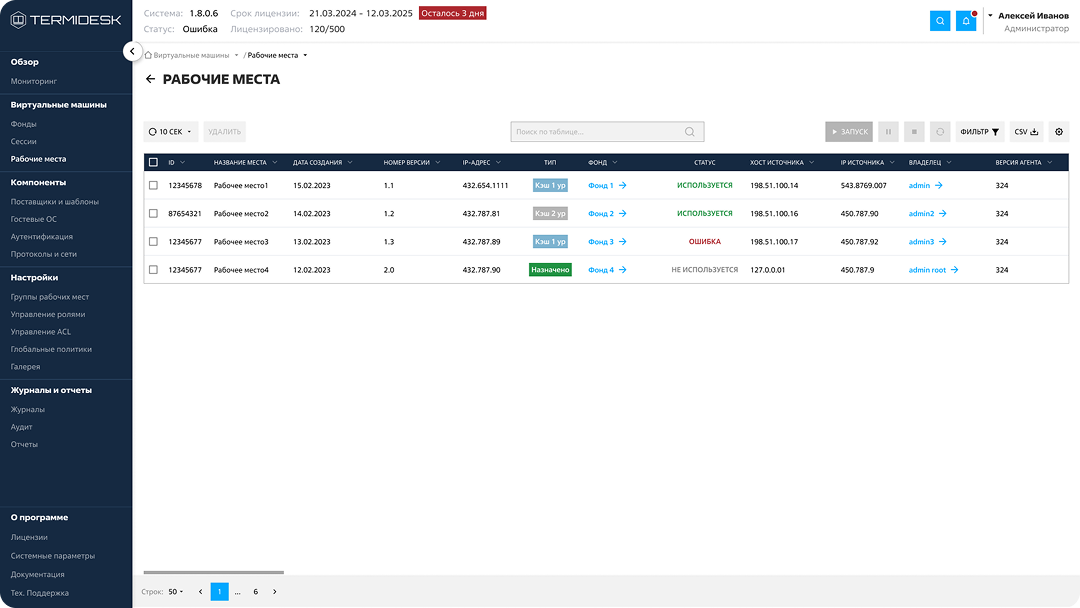Click the horizontal scrollbar below the table
The width and height of the screenshot is (1080, 608).
click(x=214, y=573)
